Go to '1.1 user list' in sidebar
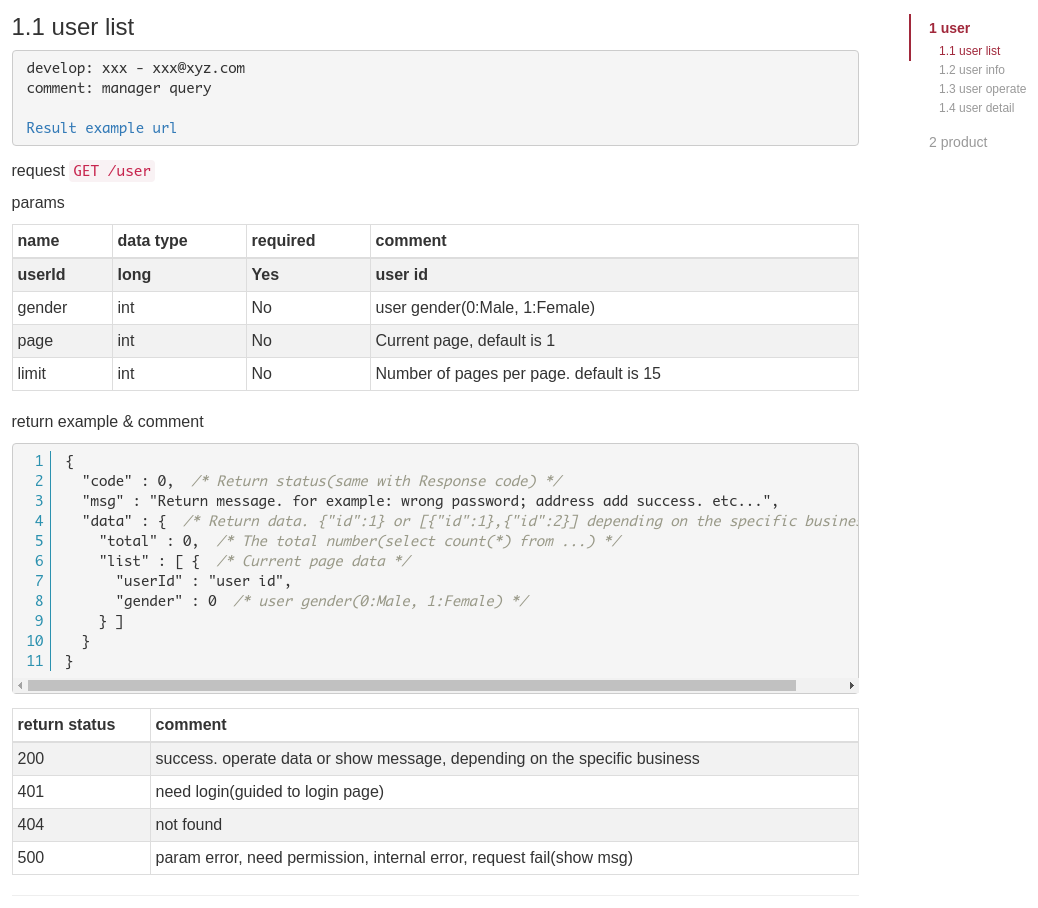This screenshot has width=1038, height=908. [x=969, y=51]
